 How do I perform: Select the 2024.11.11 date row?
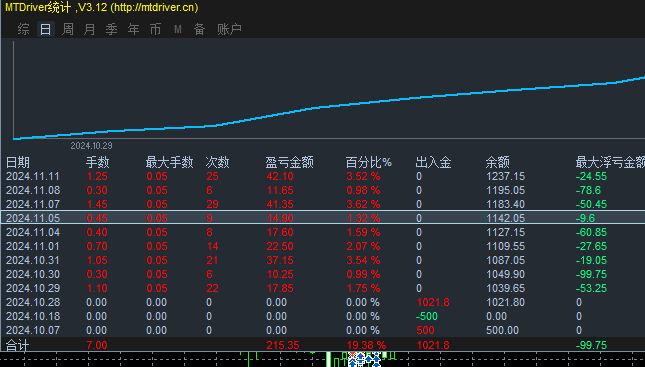pyautogui.click(x=323, y=177)
